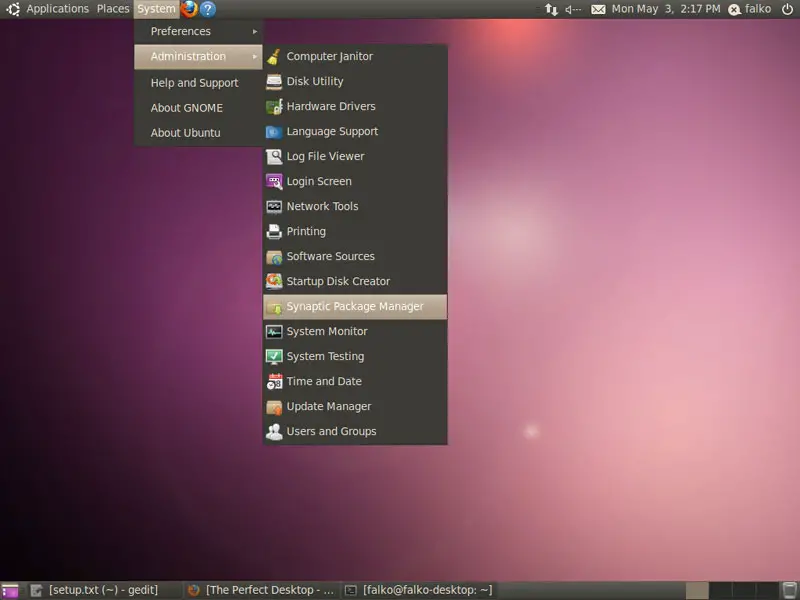Image resolution: width=800 pixels, height=600 pixels.
Task: Launch Startup Disk Creator
Action: tap(355, 281)
